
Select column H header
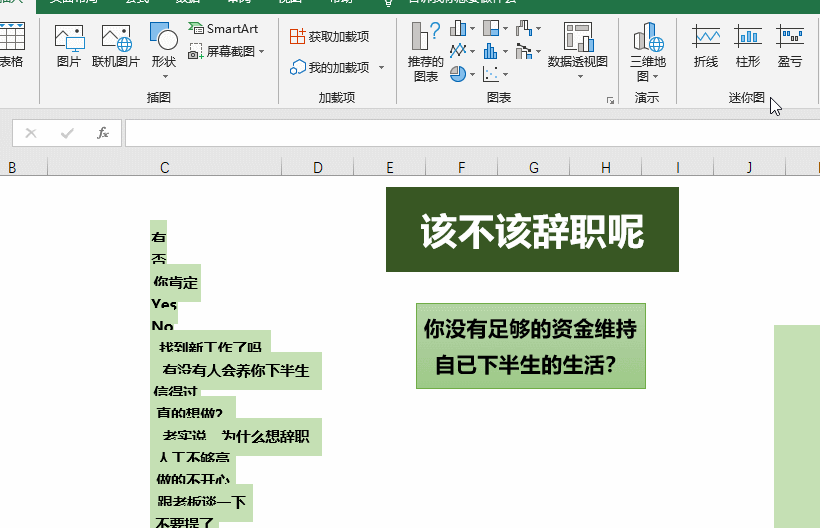[606, 167]
